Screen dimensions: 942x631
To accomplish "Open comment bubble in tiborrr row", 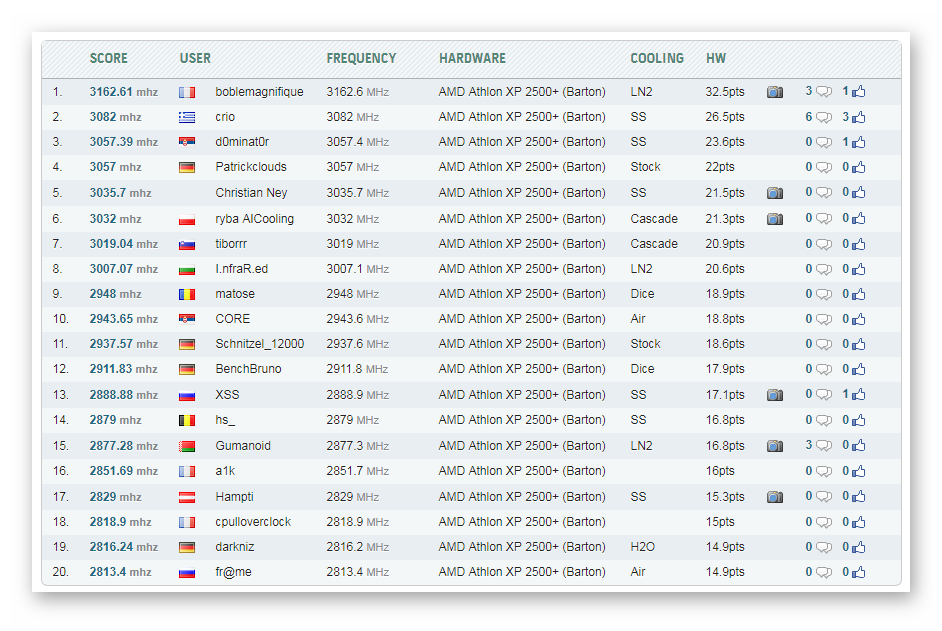I will 824,245.
